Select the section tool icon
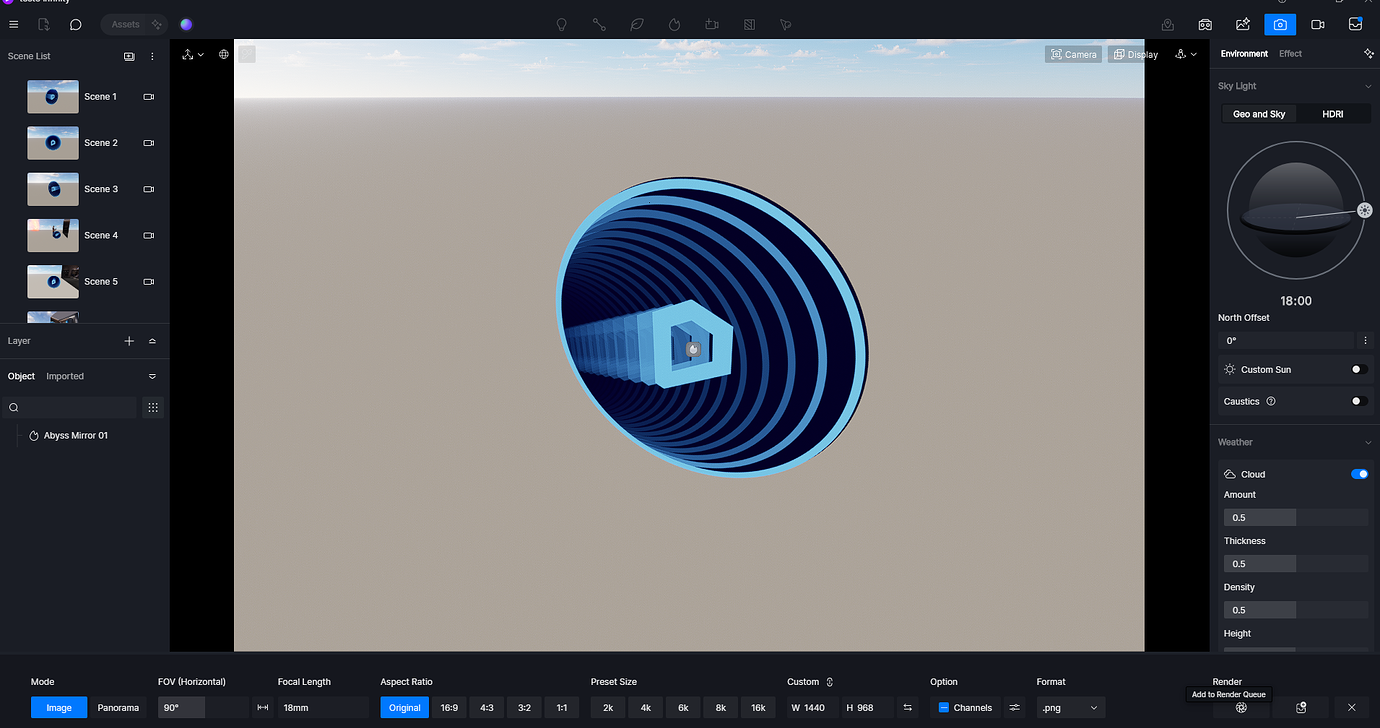The width and height of the screenshot is (1380, 728). click(x=749, y=24)
